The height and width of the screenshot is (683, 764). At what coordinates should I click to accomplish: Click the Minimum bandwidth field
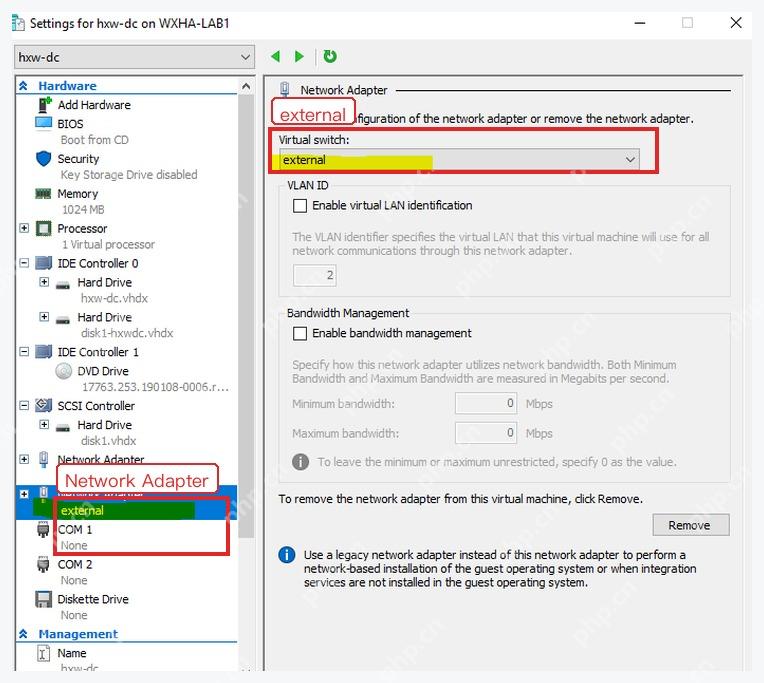pos(486,403)
